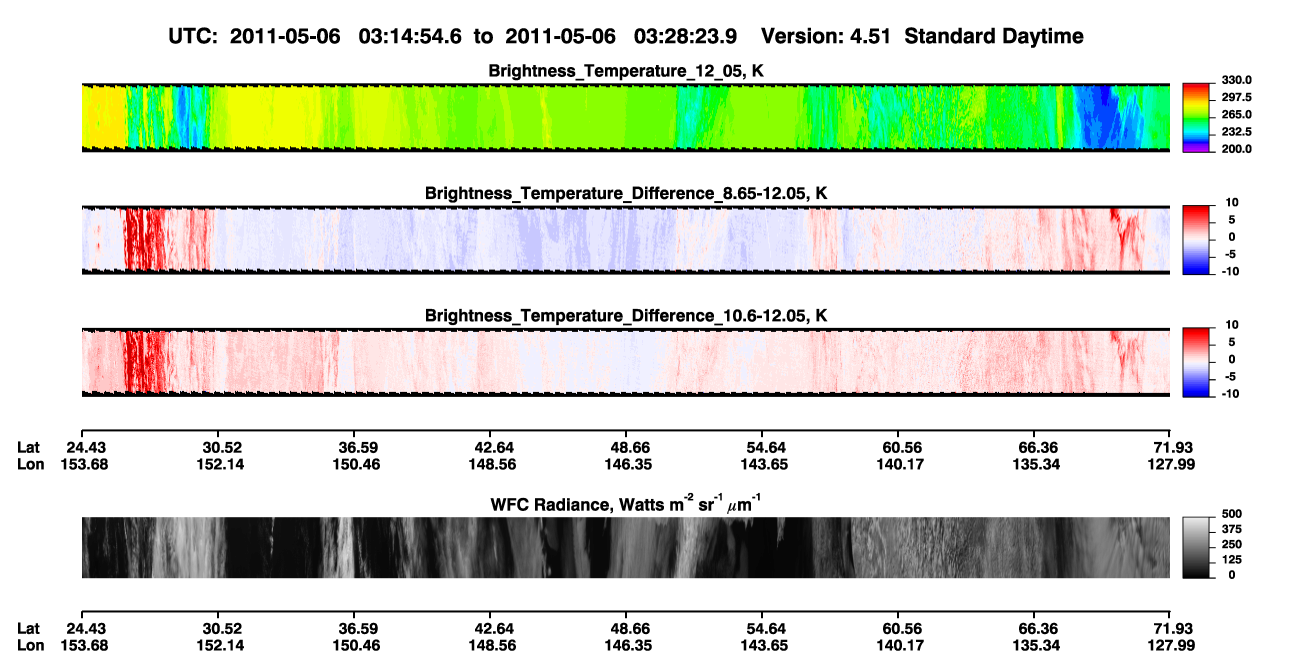Click the 8.65-12.05 temperature difference image strip
Screen dimensions: 1300x667
tap(626, 240)
